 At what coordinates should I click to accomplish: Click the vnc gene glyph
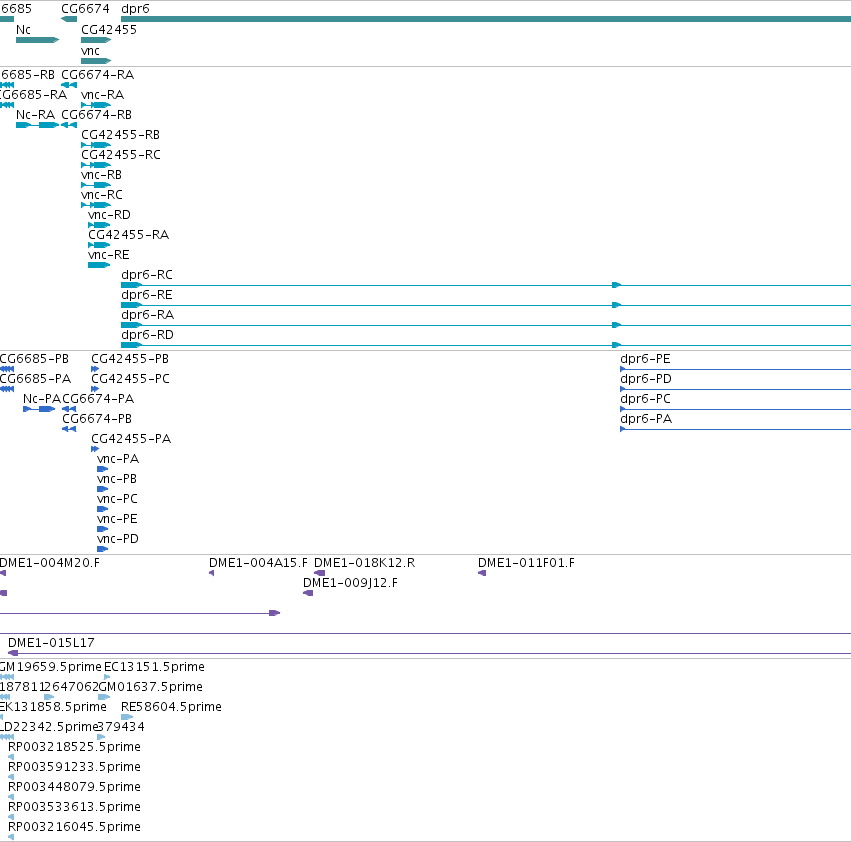point(96,61)
